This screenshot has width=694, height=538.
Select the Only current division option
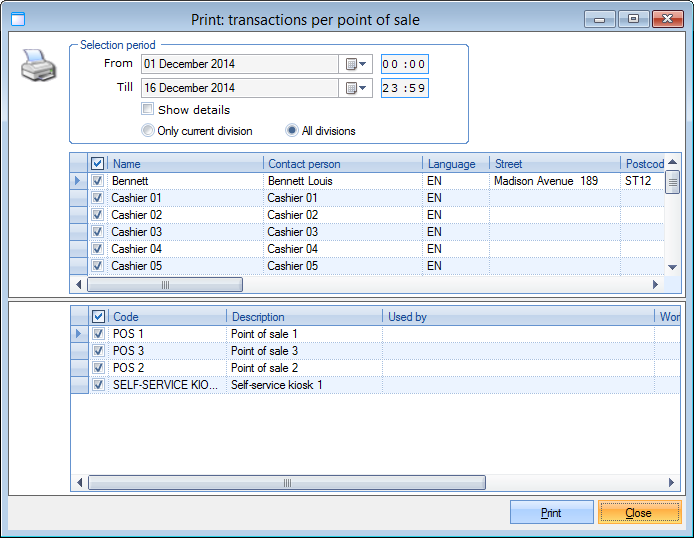[148, 131]
